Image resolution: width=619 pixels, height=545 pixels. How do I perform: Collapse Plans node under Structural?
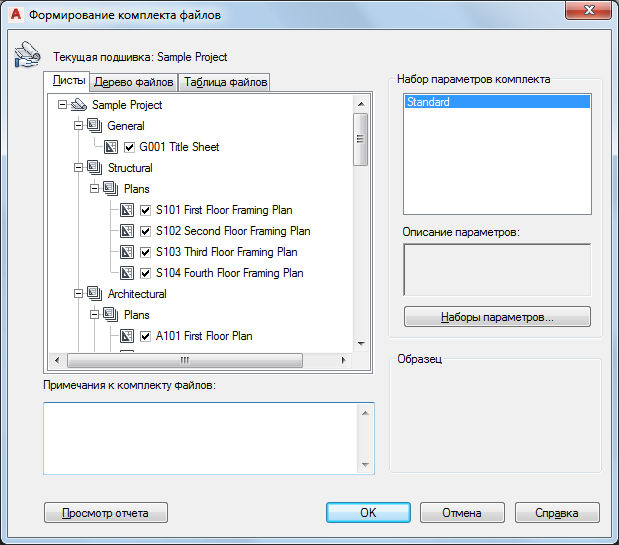[94, 189]
